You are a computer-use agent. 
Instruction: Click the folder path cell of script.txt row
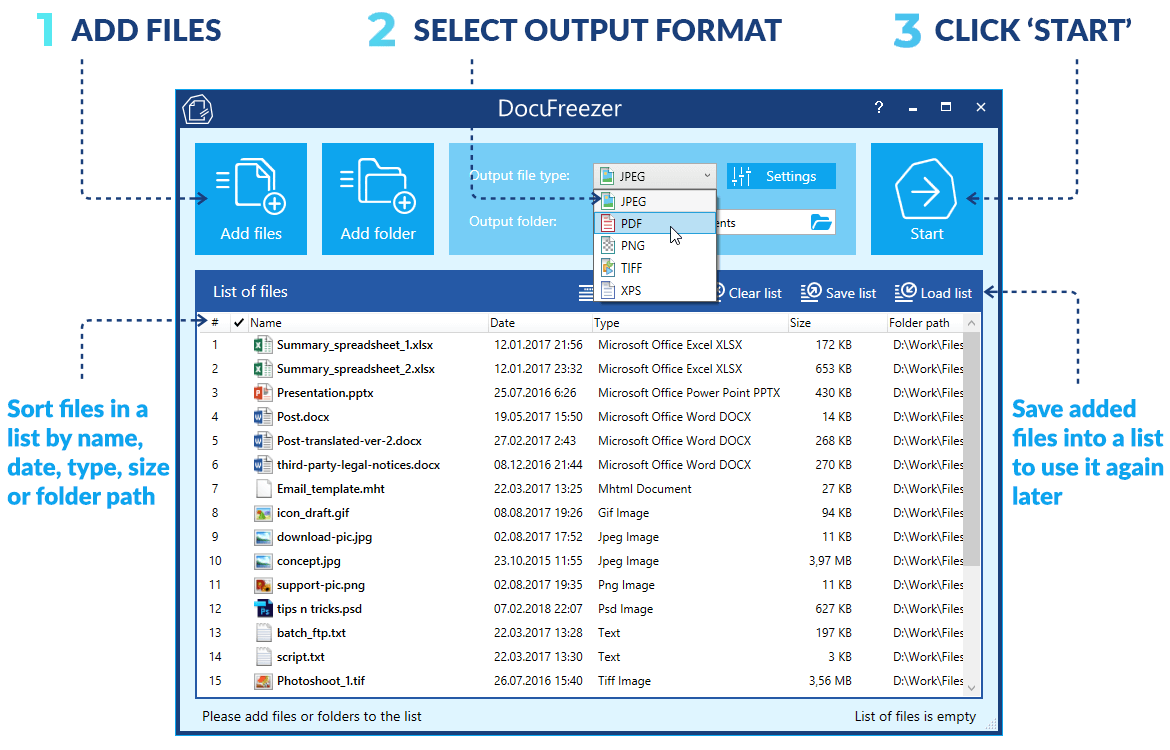[928, 657]
